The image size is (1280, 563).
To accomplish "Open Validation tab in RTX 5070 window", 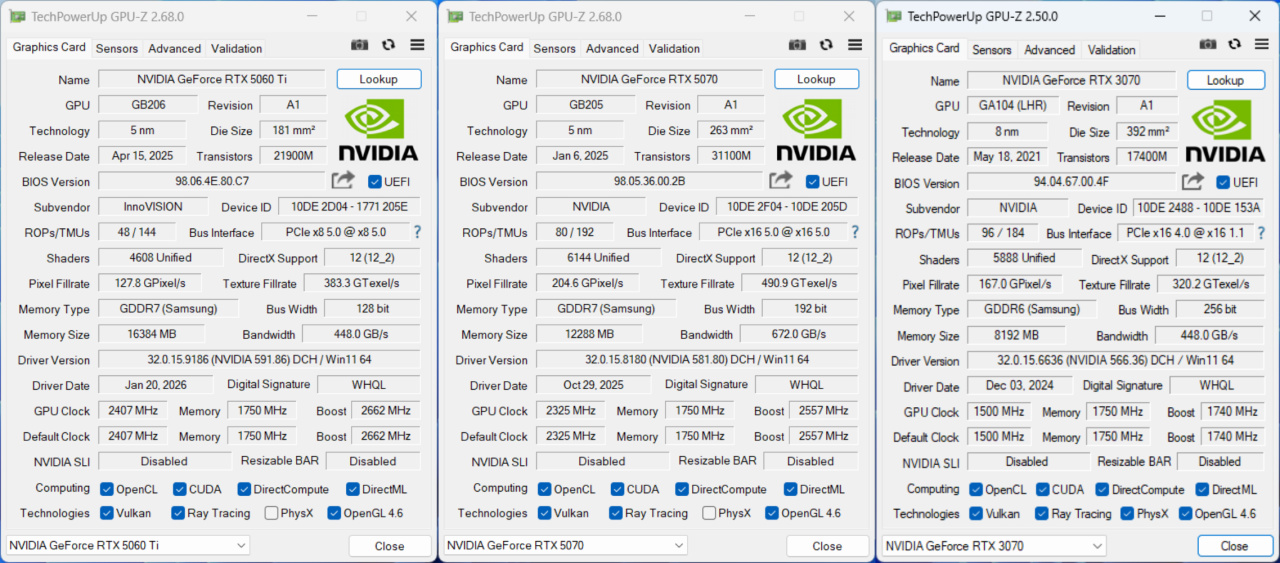I will (x=675, y=48).
